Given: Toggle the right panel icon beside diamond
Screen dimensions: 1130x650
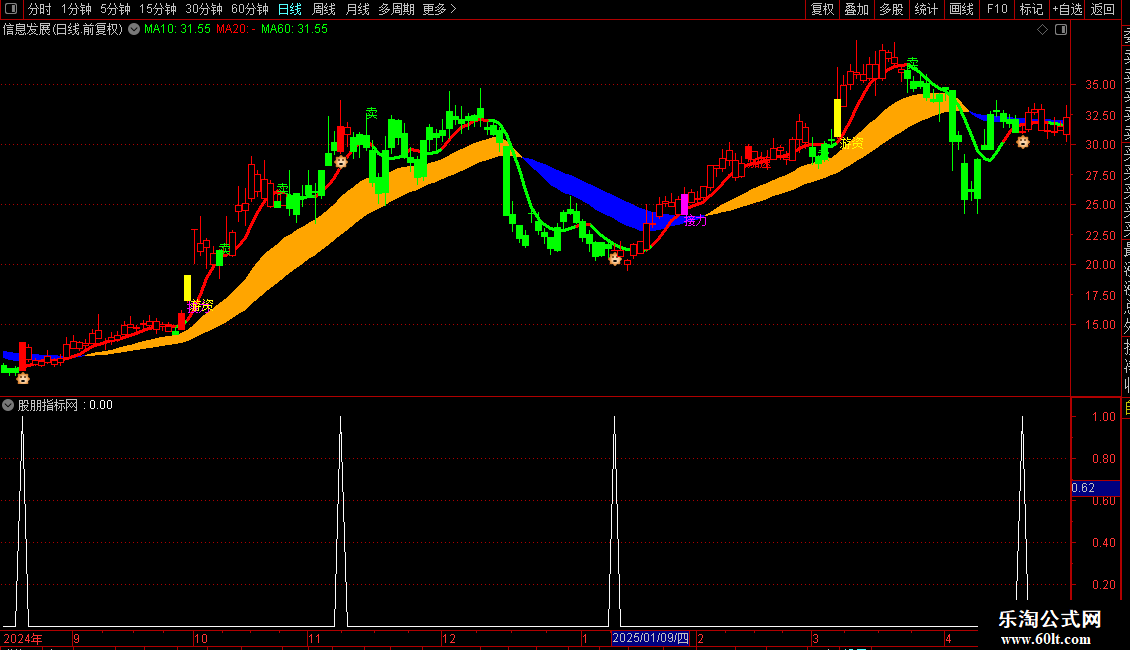Looking at the screenshot, I should (1061, 30).
